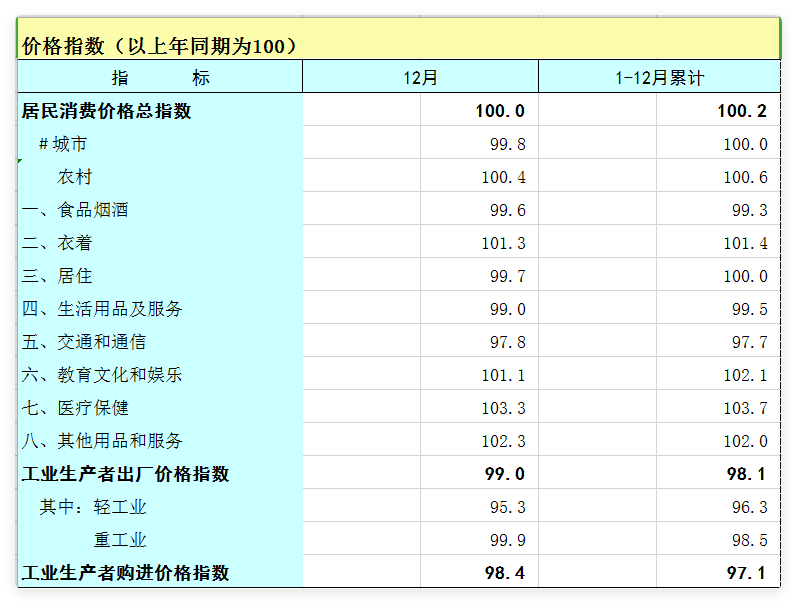The width and height of the screenshot is (797, 604).
Task: Click 1-12月累计 value 102.1 for 教育文化和娱乐
Action: 745,375
